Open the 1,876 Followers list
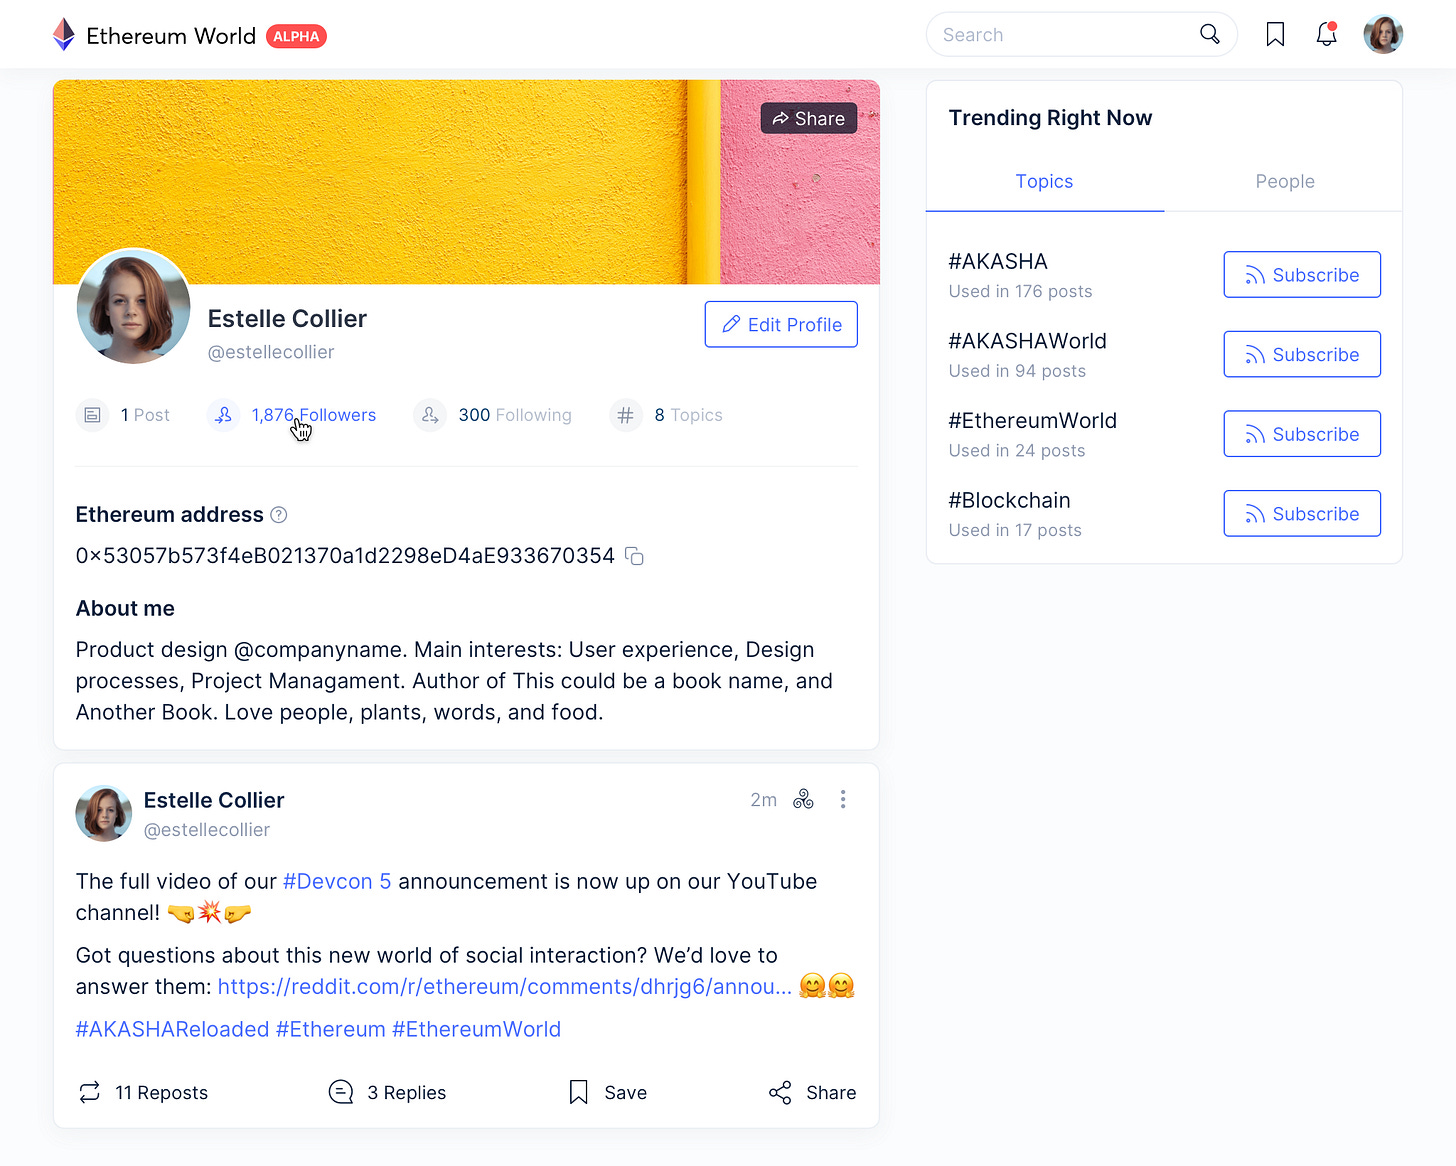 [x=313, y=415]
